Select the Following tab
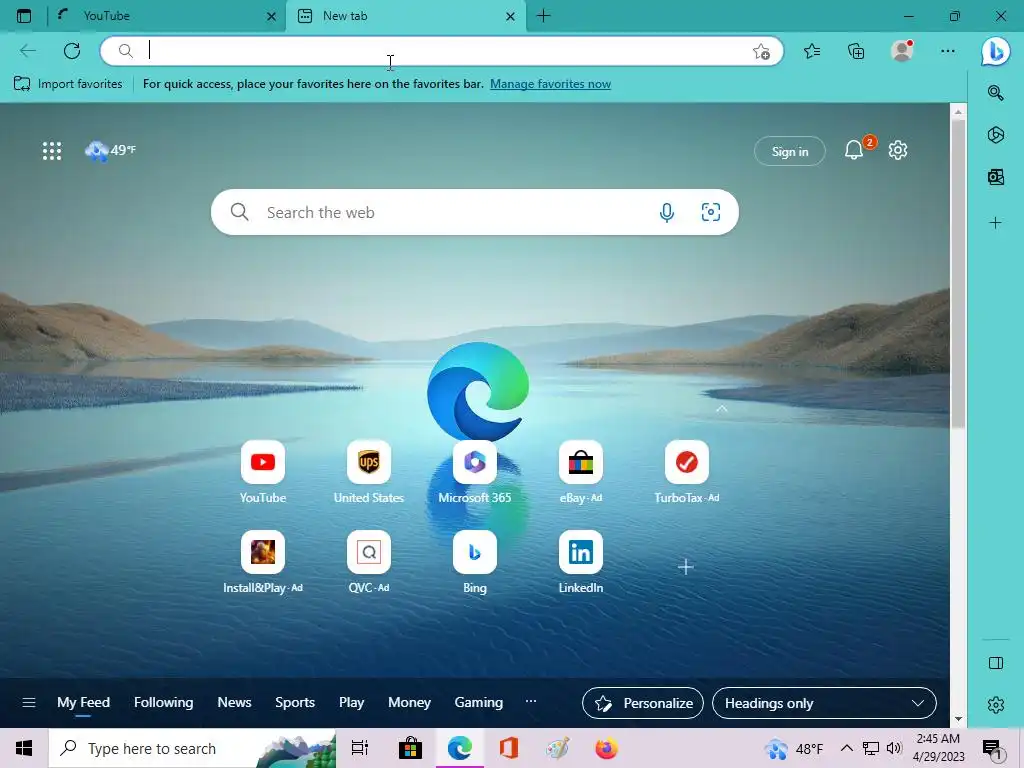The image size is (1024, 768). click(x=163, y=703)
